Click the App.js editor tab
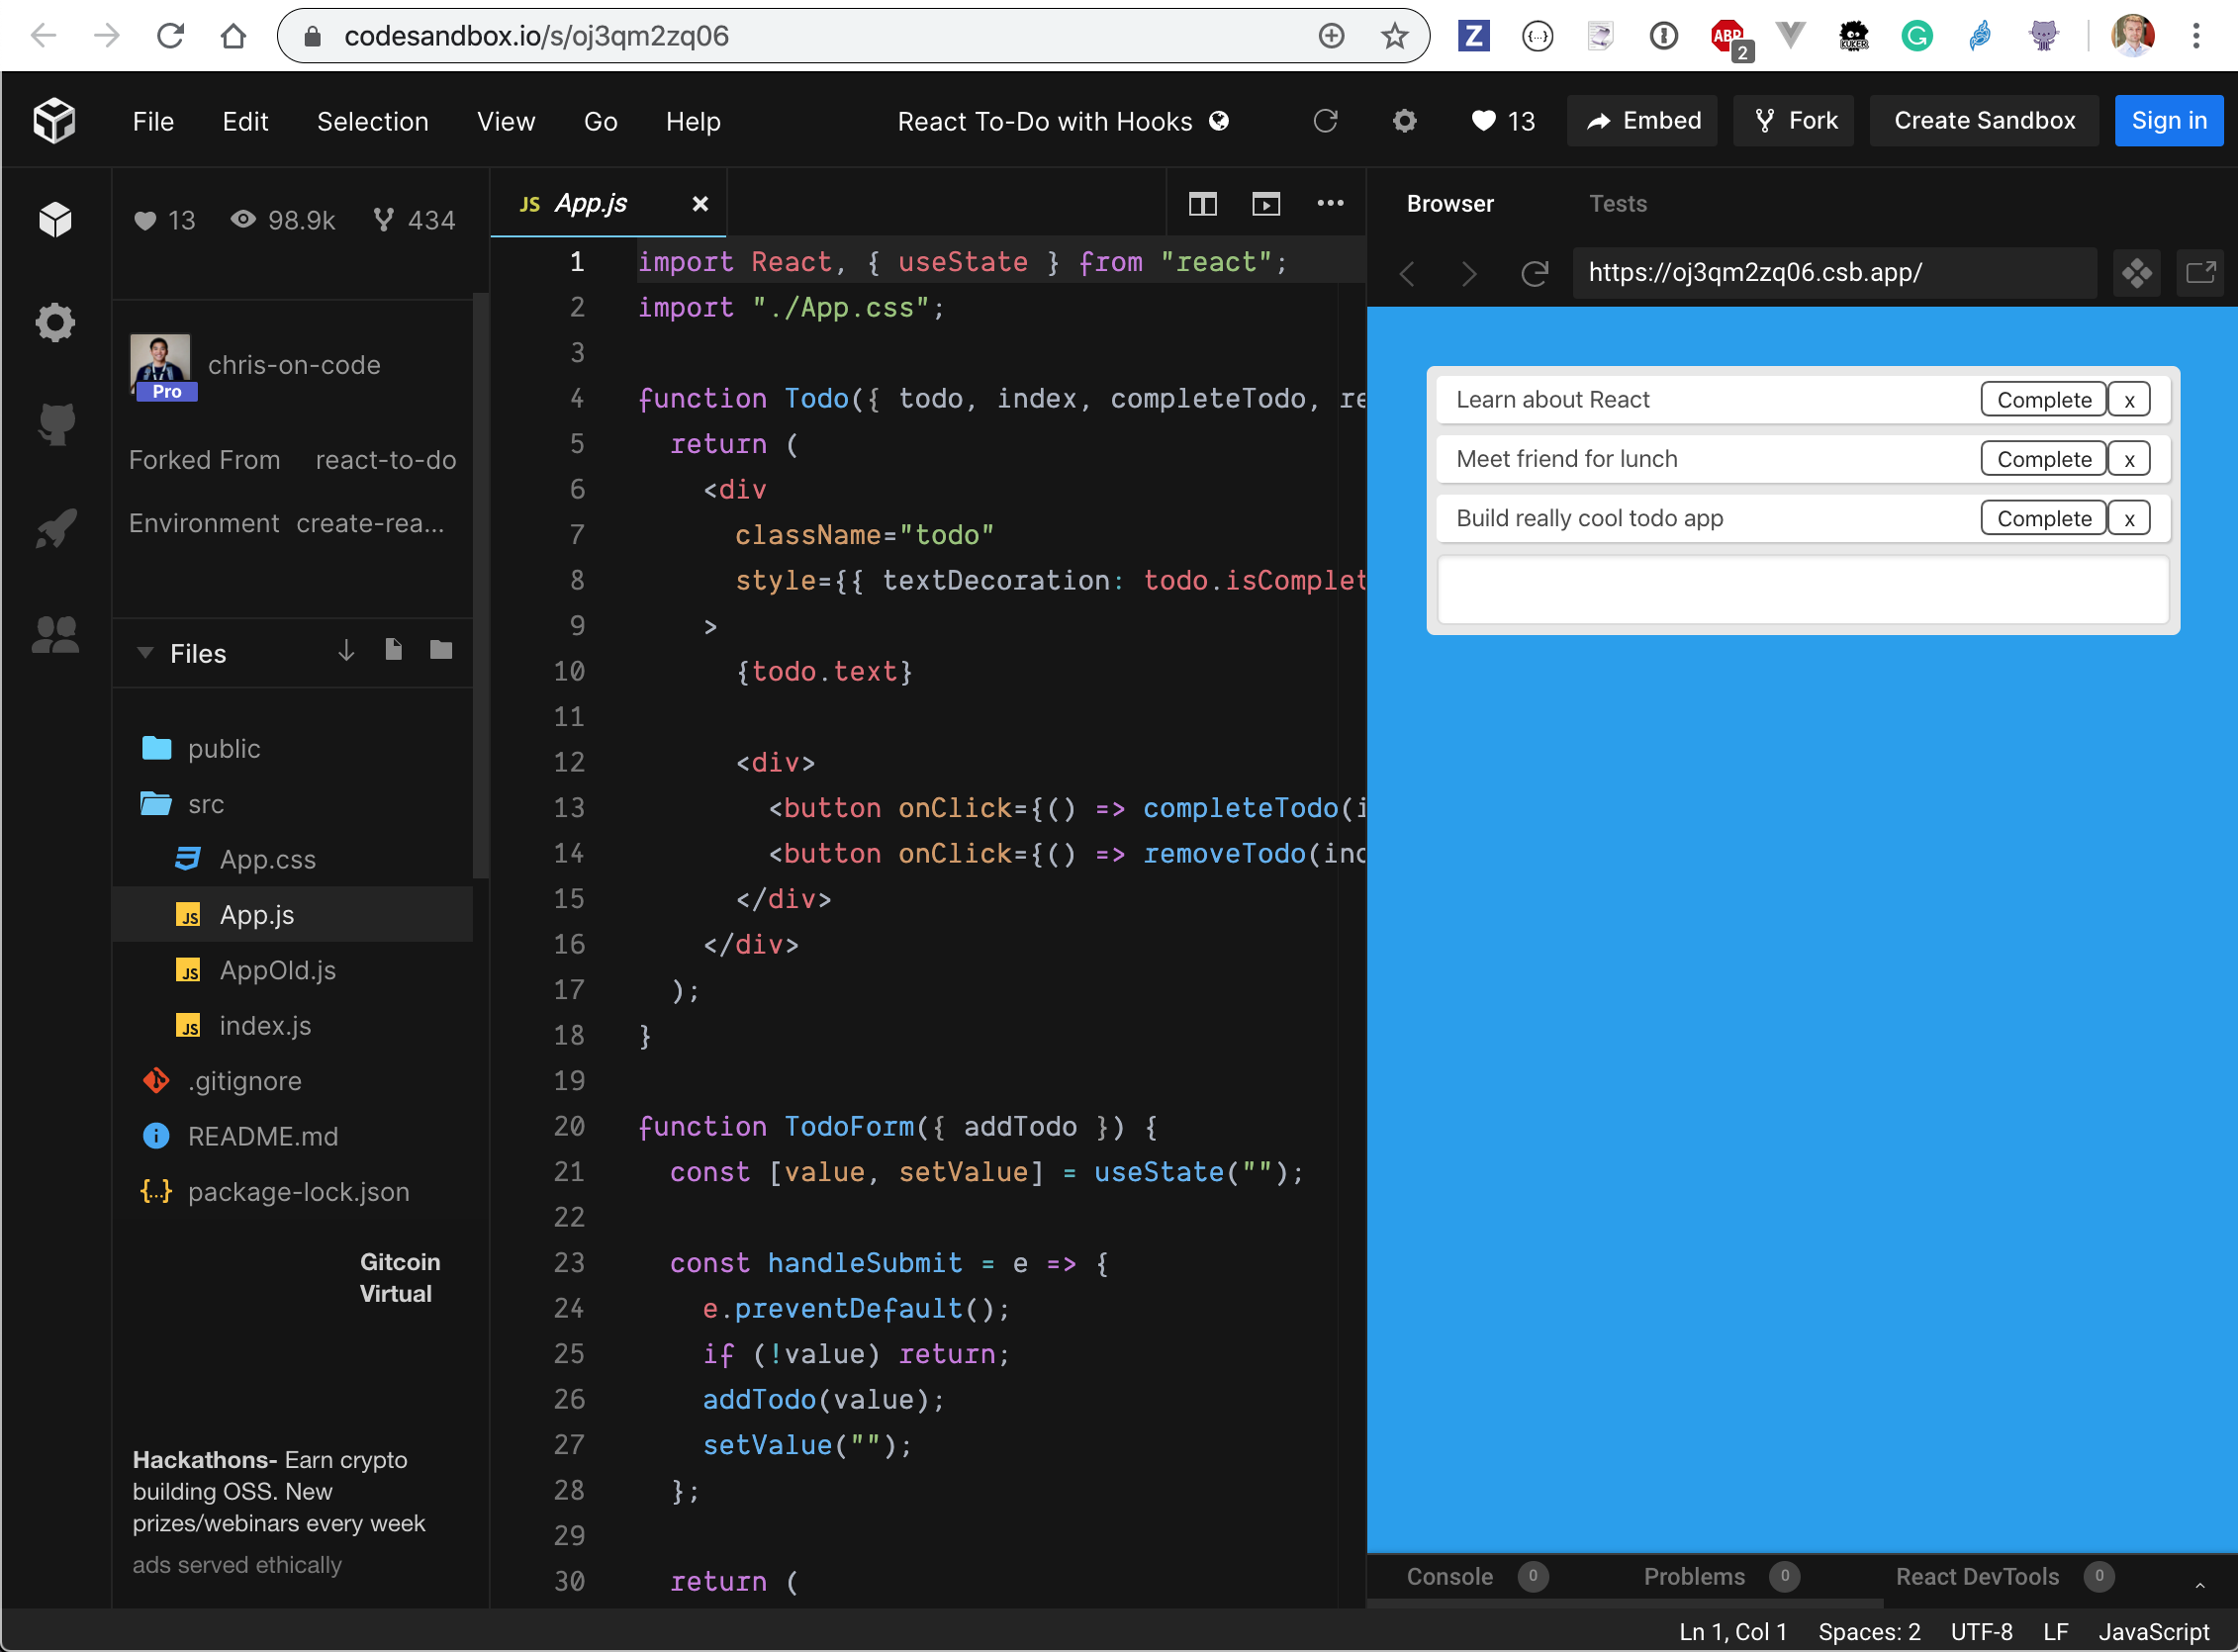 tap(591, 203)
